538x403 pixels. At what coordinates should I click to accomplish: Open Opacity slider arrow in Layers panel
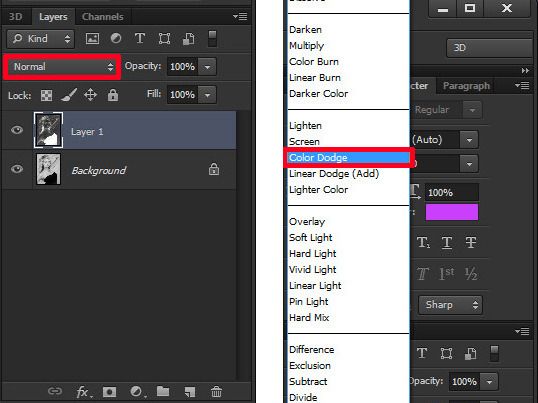[207, 67]
